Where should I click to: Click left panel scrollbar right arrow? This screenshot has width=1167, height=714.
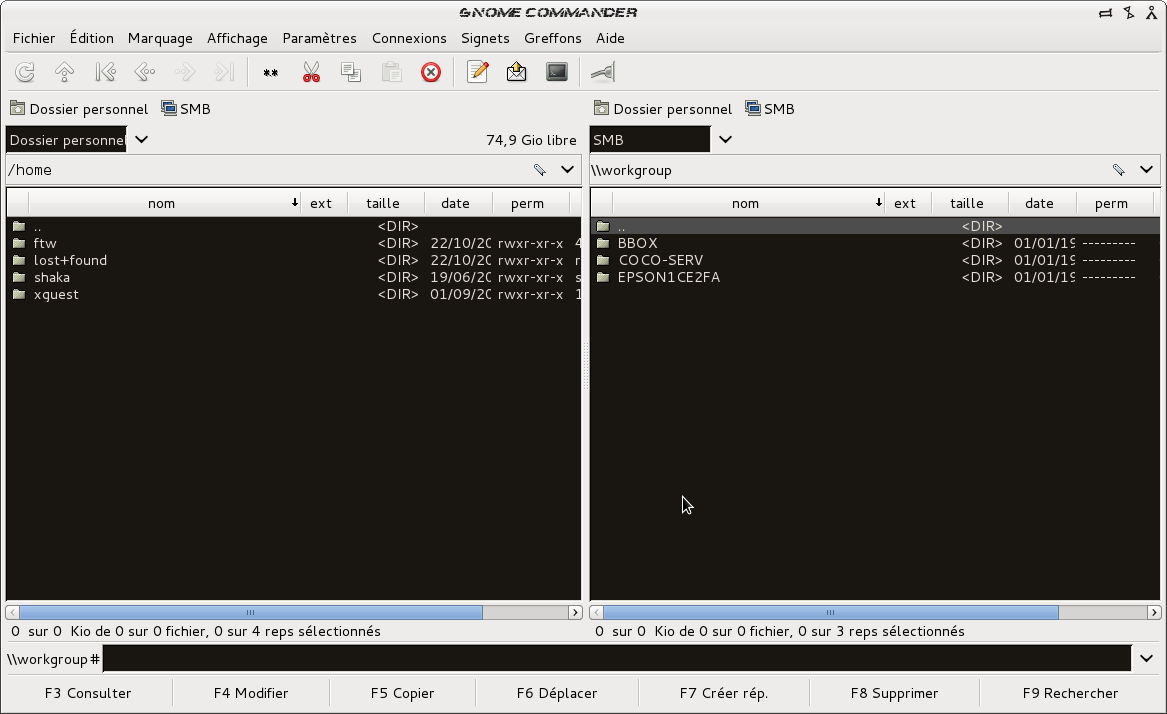tap(575, 613)
